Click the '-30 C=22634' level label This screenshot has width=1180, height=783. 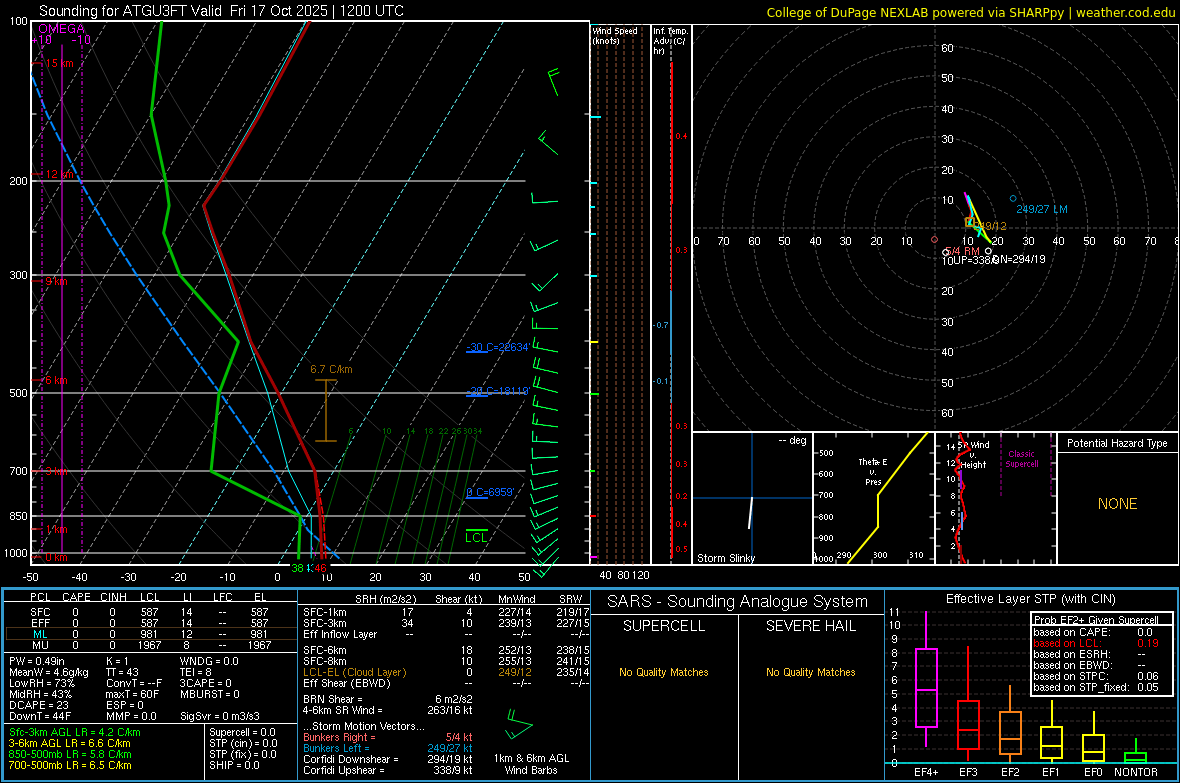click(497, 347)
